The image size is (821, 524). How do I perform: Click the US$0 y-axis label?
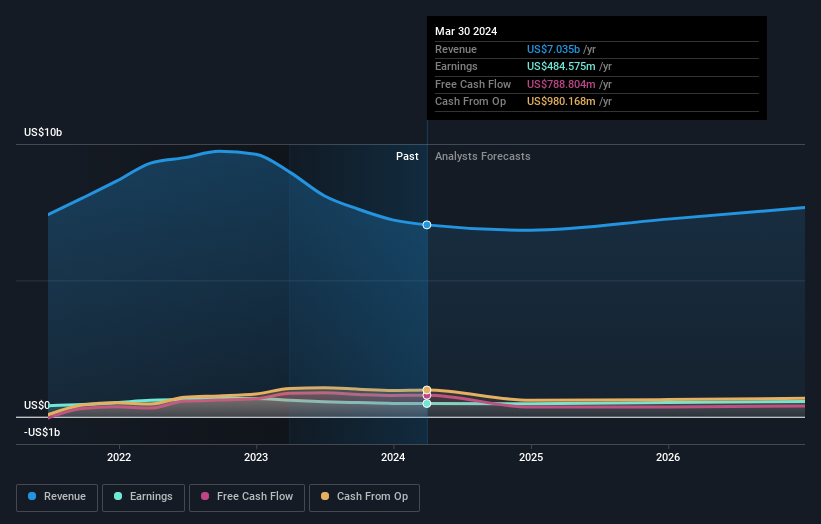[37, 405]
